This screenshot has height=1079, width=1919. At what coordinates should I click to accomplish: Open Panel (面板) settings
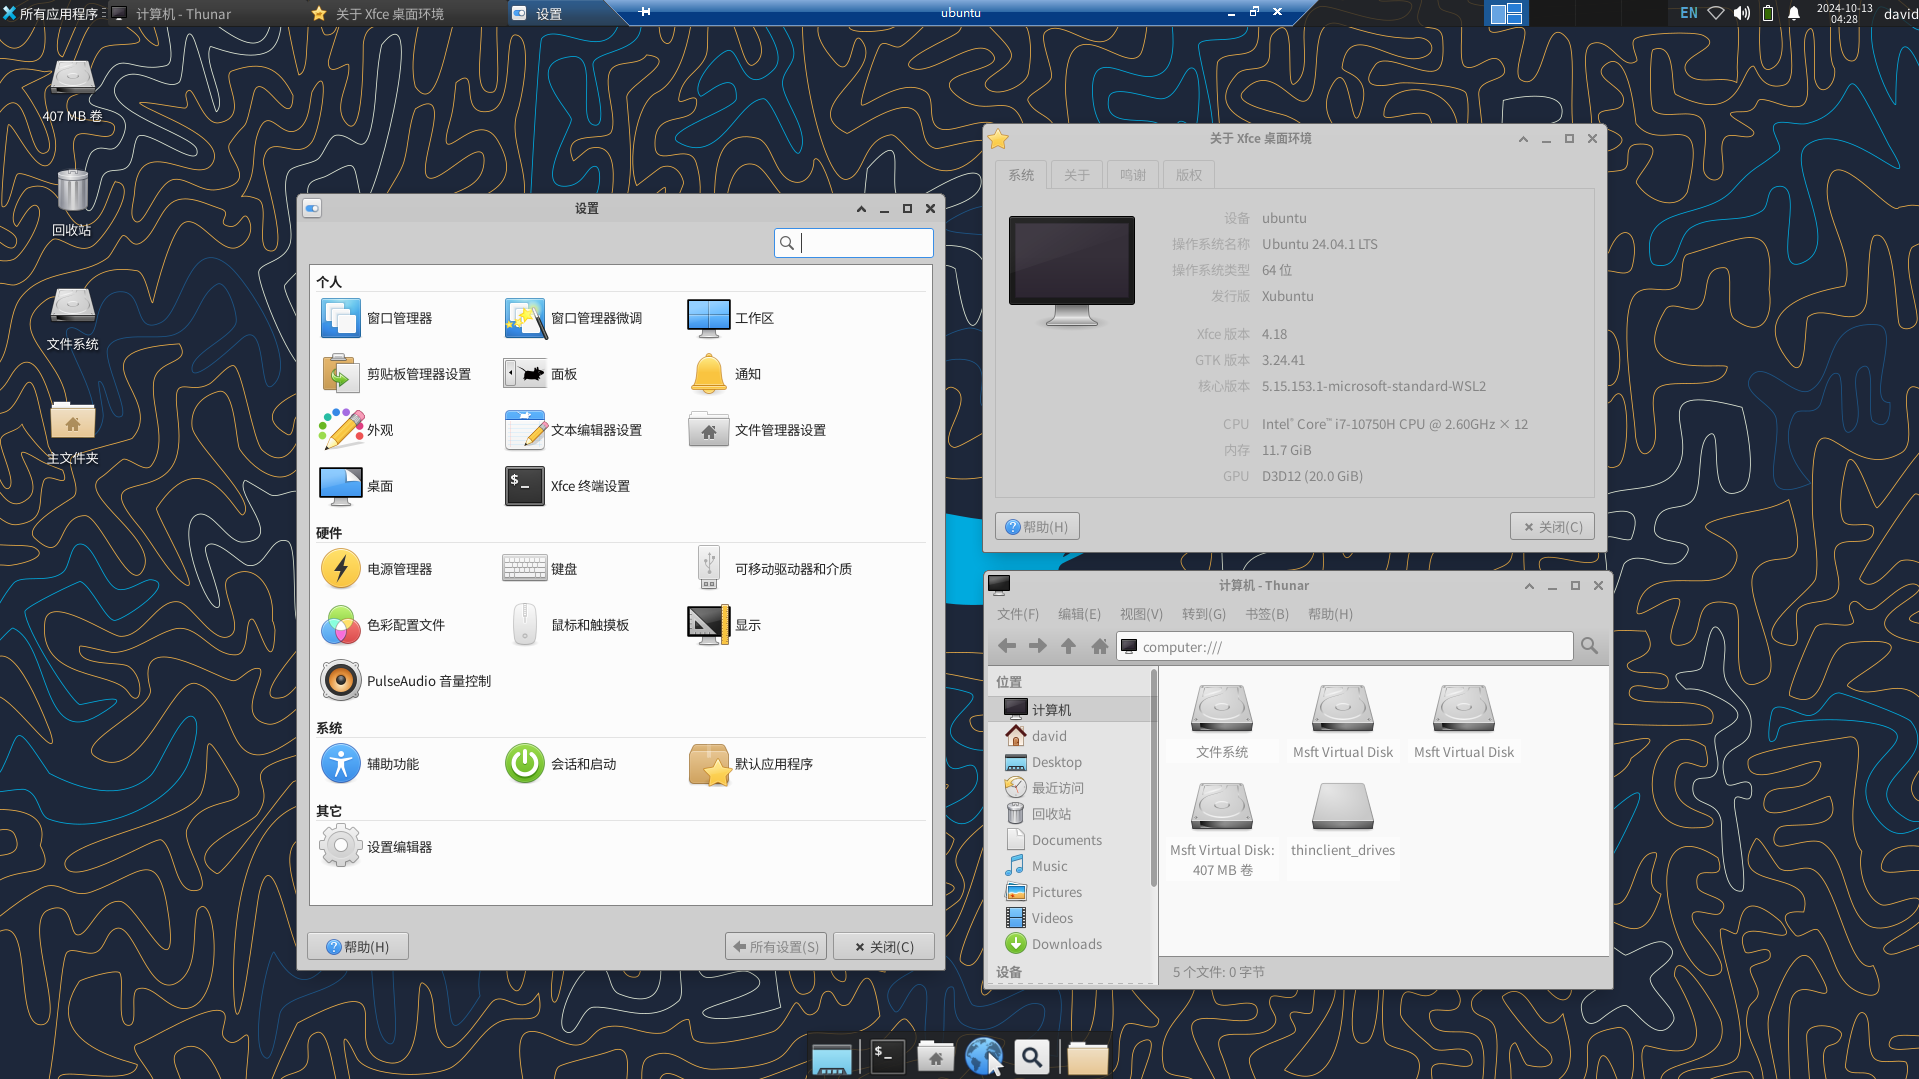pos(541,374)
